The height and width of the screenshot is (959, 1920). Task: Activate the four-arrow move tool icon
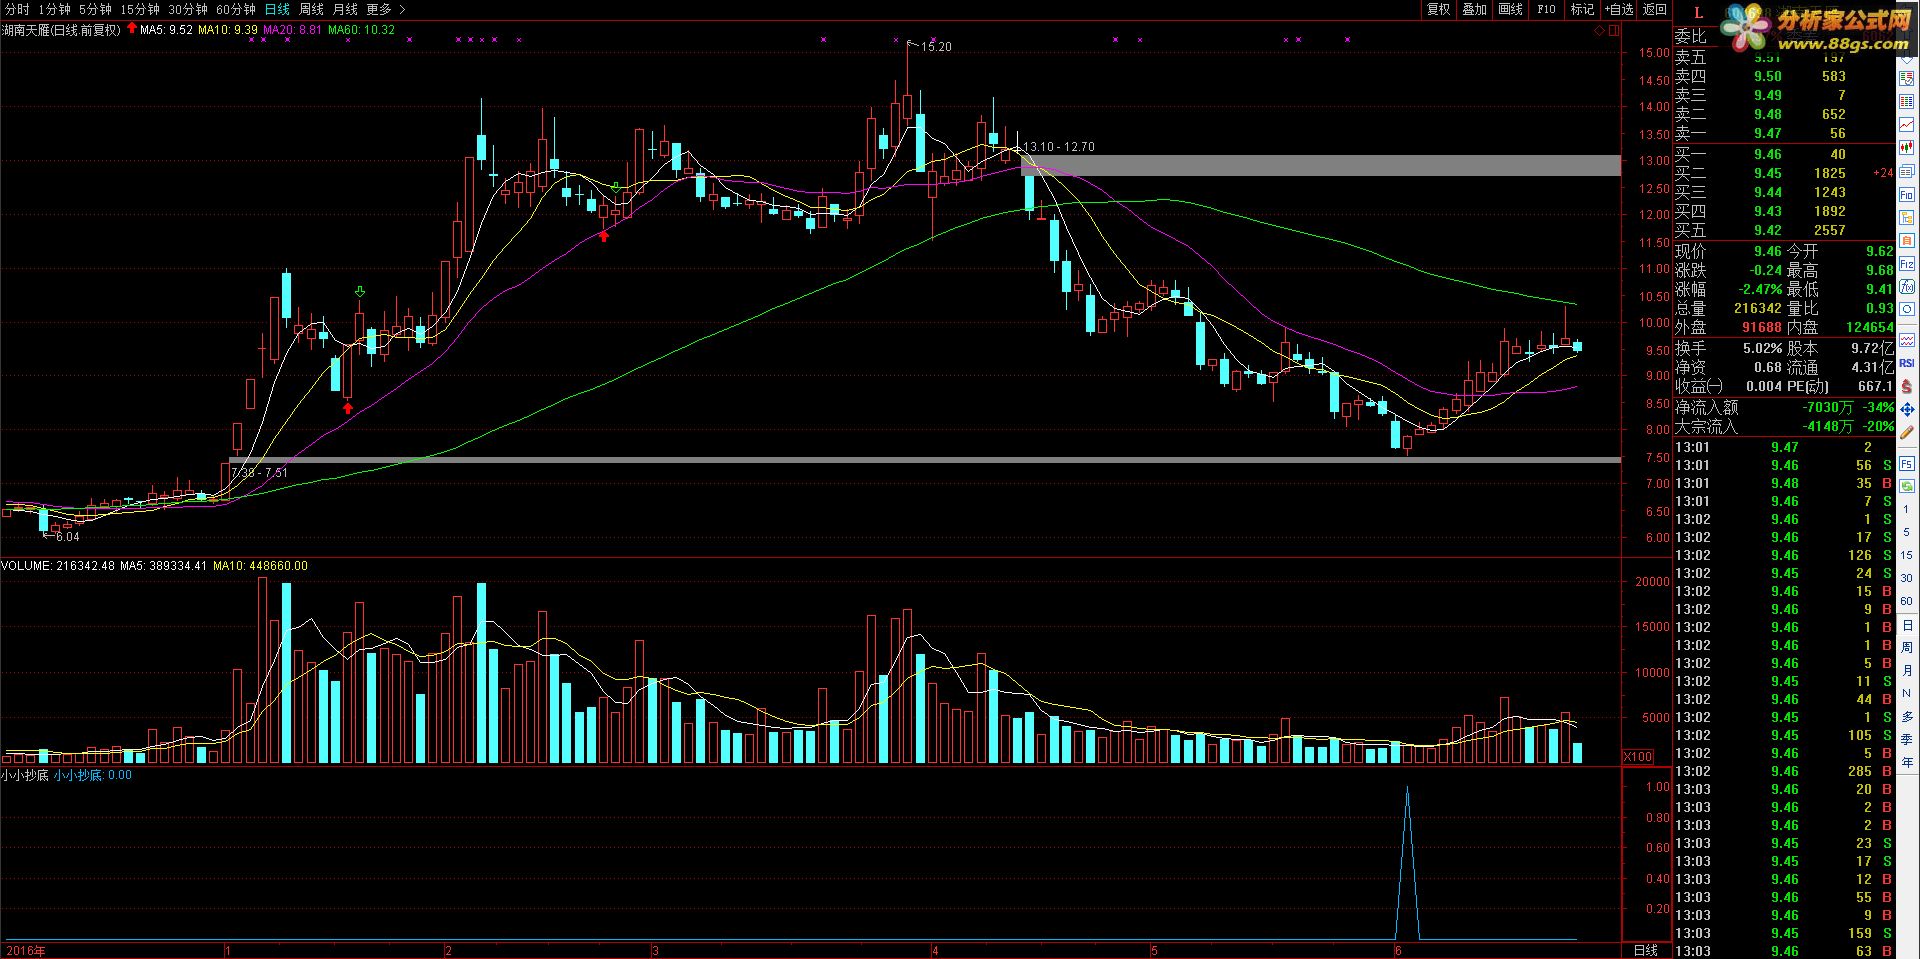pos(1907,410)
